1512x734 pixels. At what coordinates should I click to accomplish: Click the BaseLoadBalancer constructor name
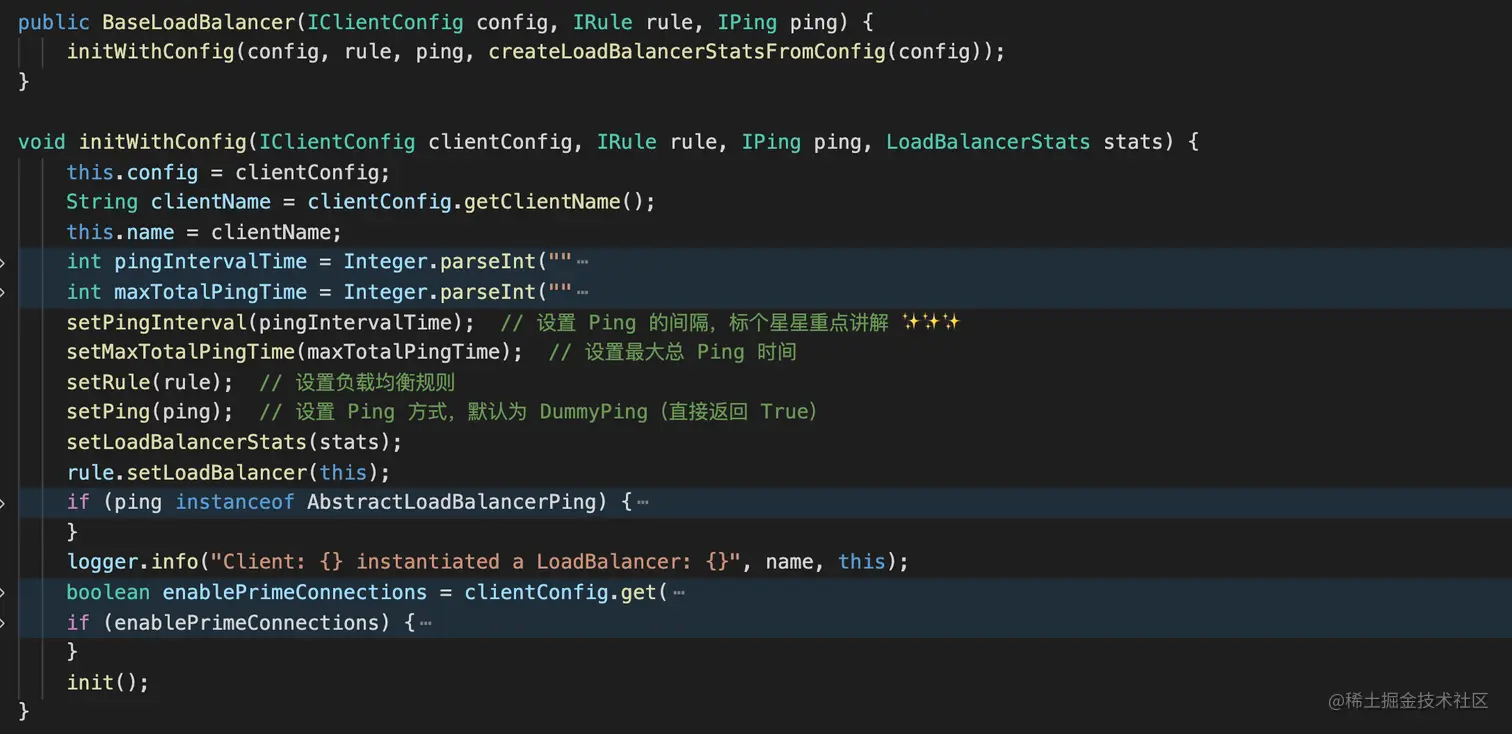[x=199, y=21]
